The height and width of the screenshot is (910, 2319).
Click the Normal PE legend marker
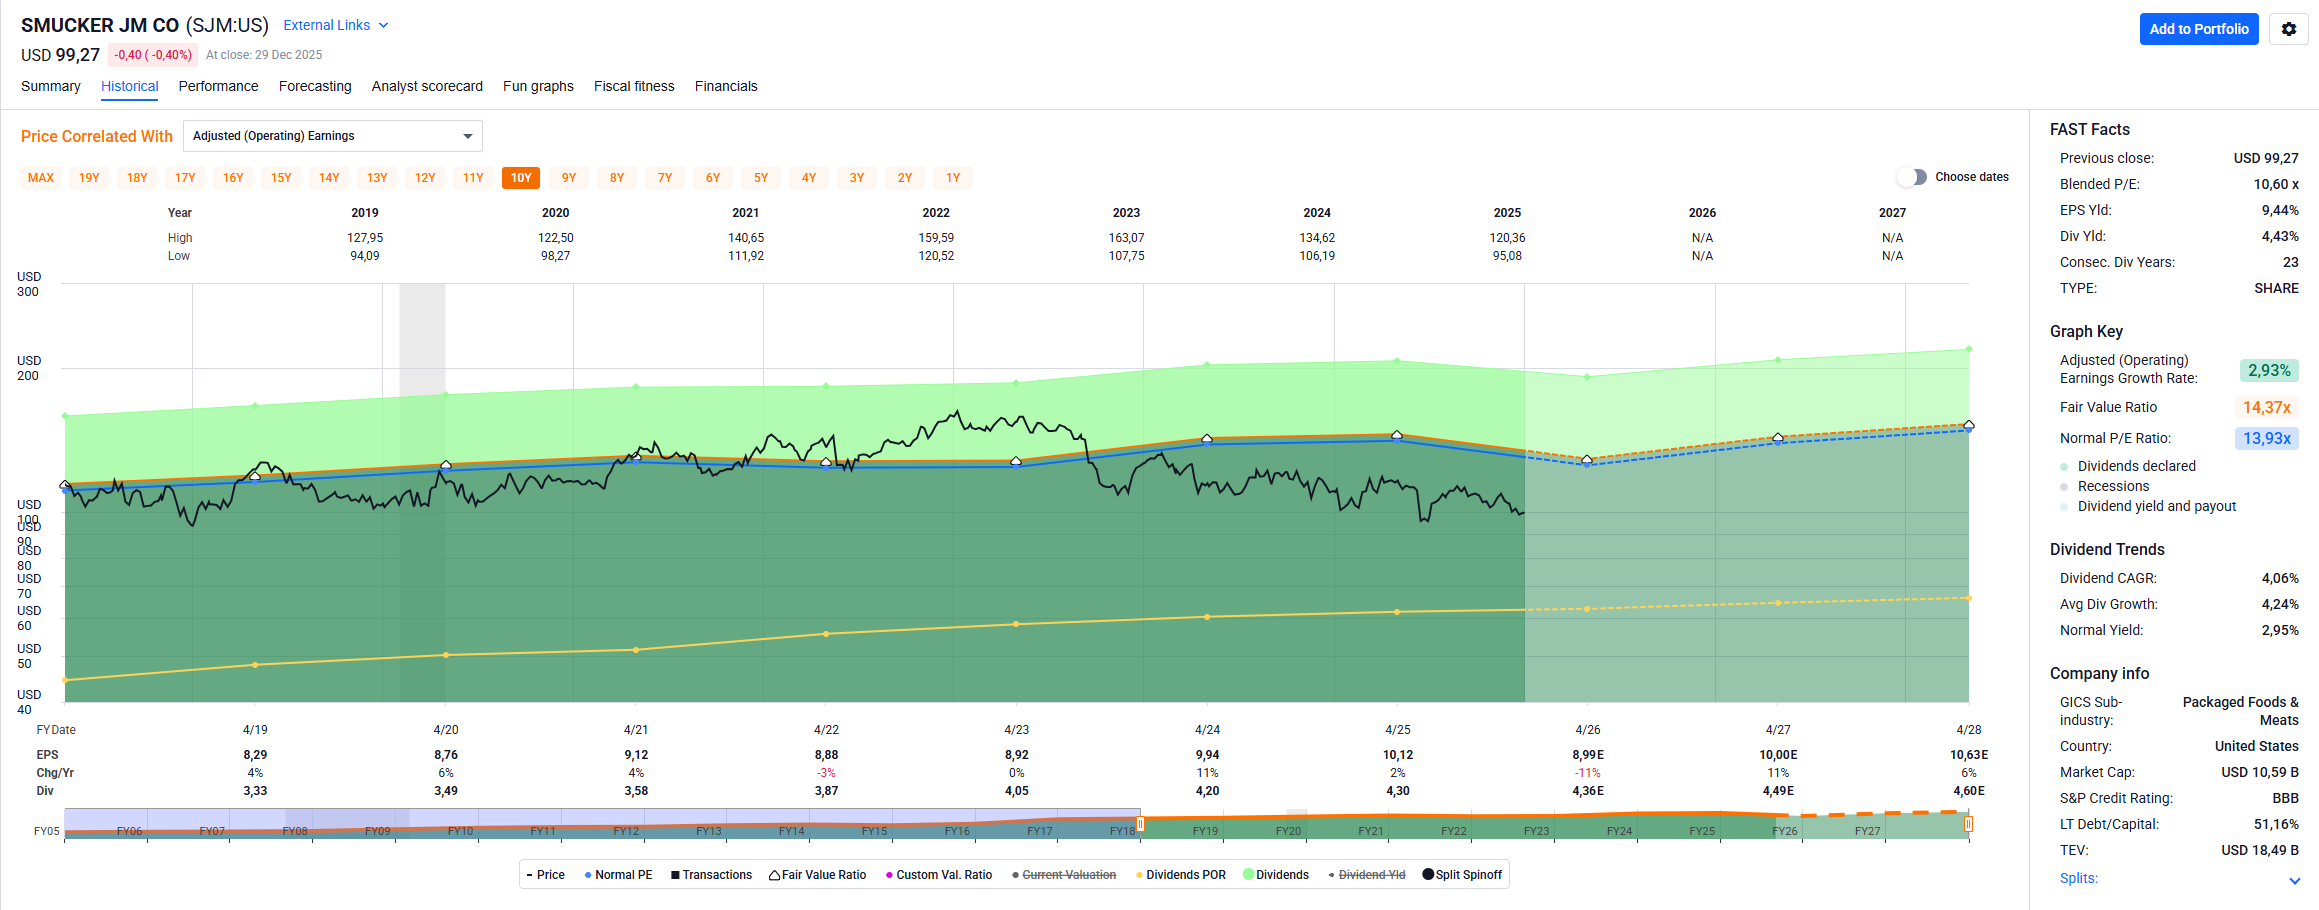pyautogui.click(x=588, y=875)
